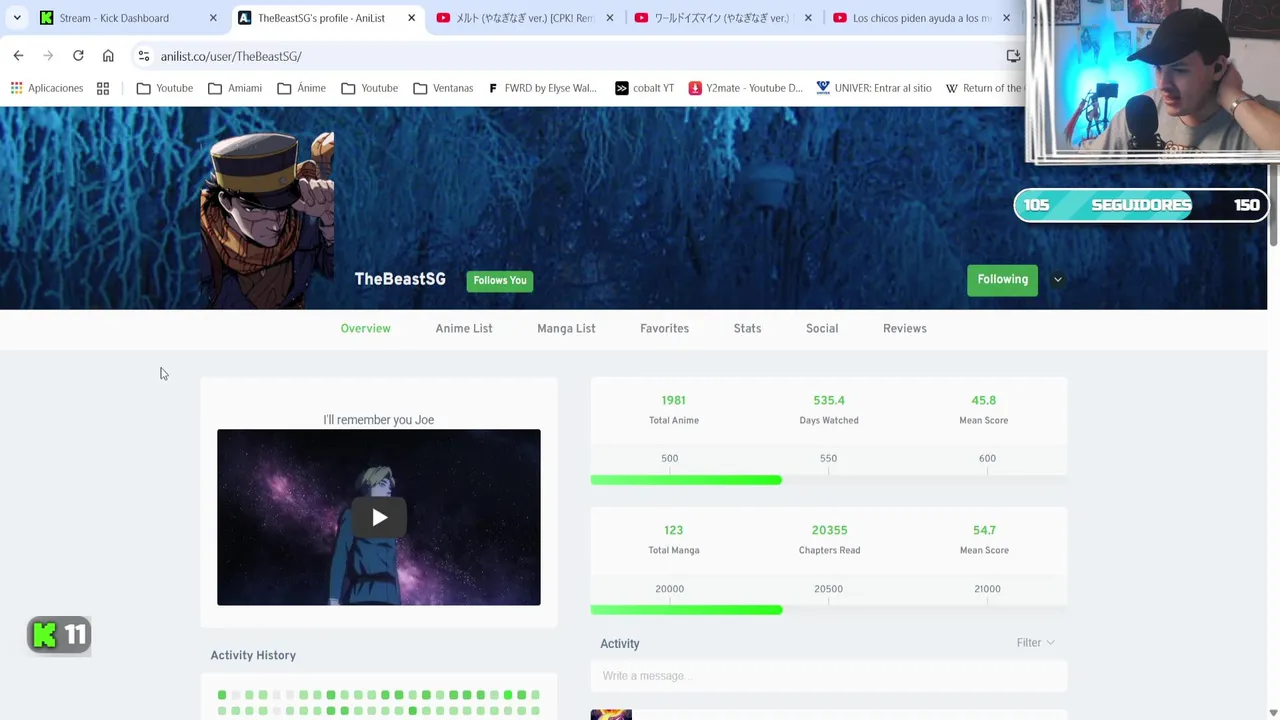Open the Anime List tab

point(464,328)
